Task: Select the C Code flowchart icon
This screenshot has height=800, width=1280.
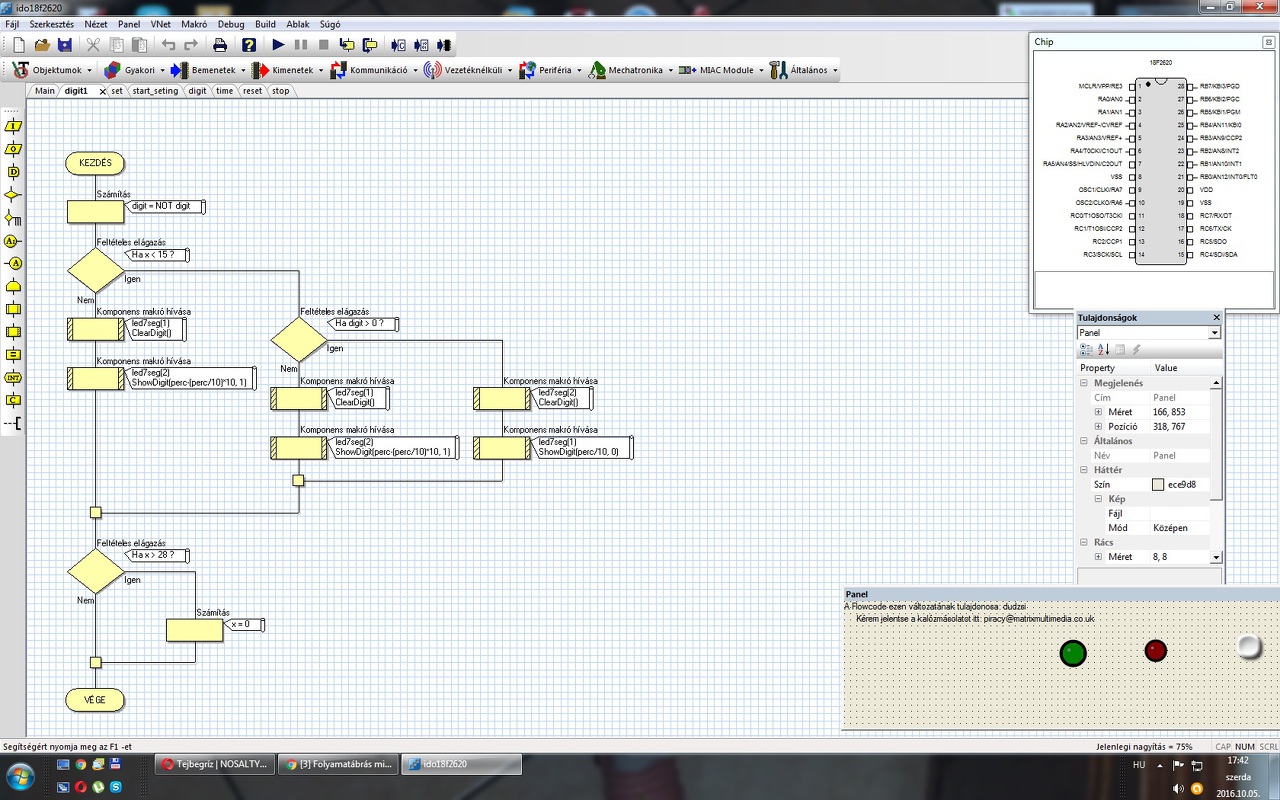Action: (x=13, y=401)
